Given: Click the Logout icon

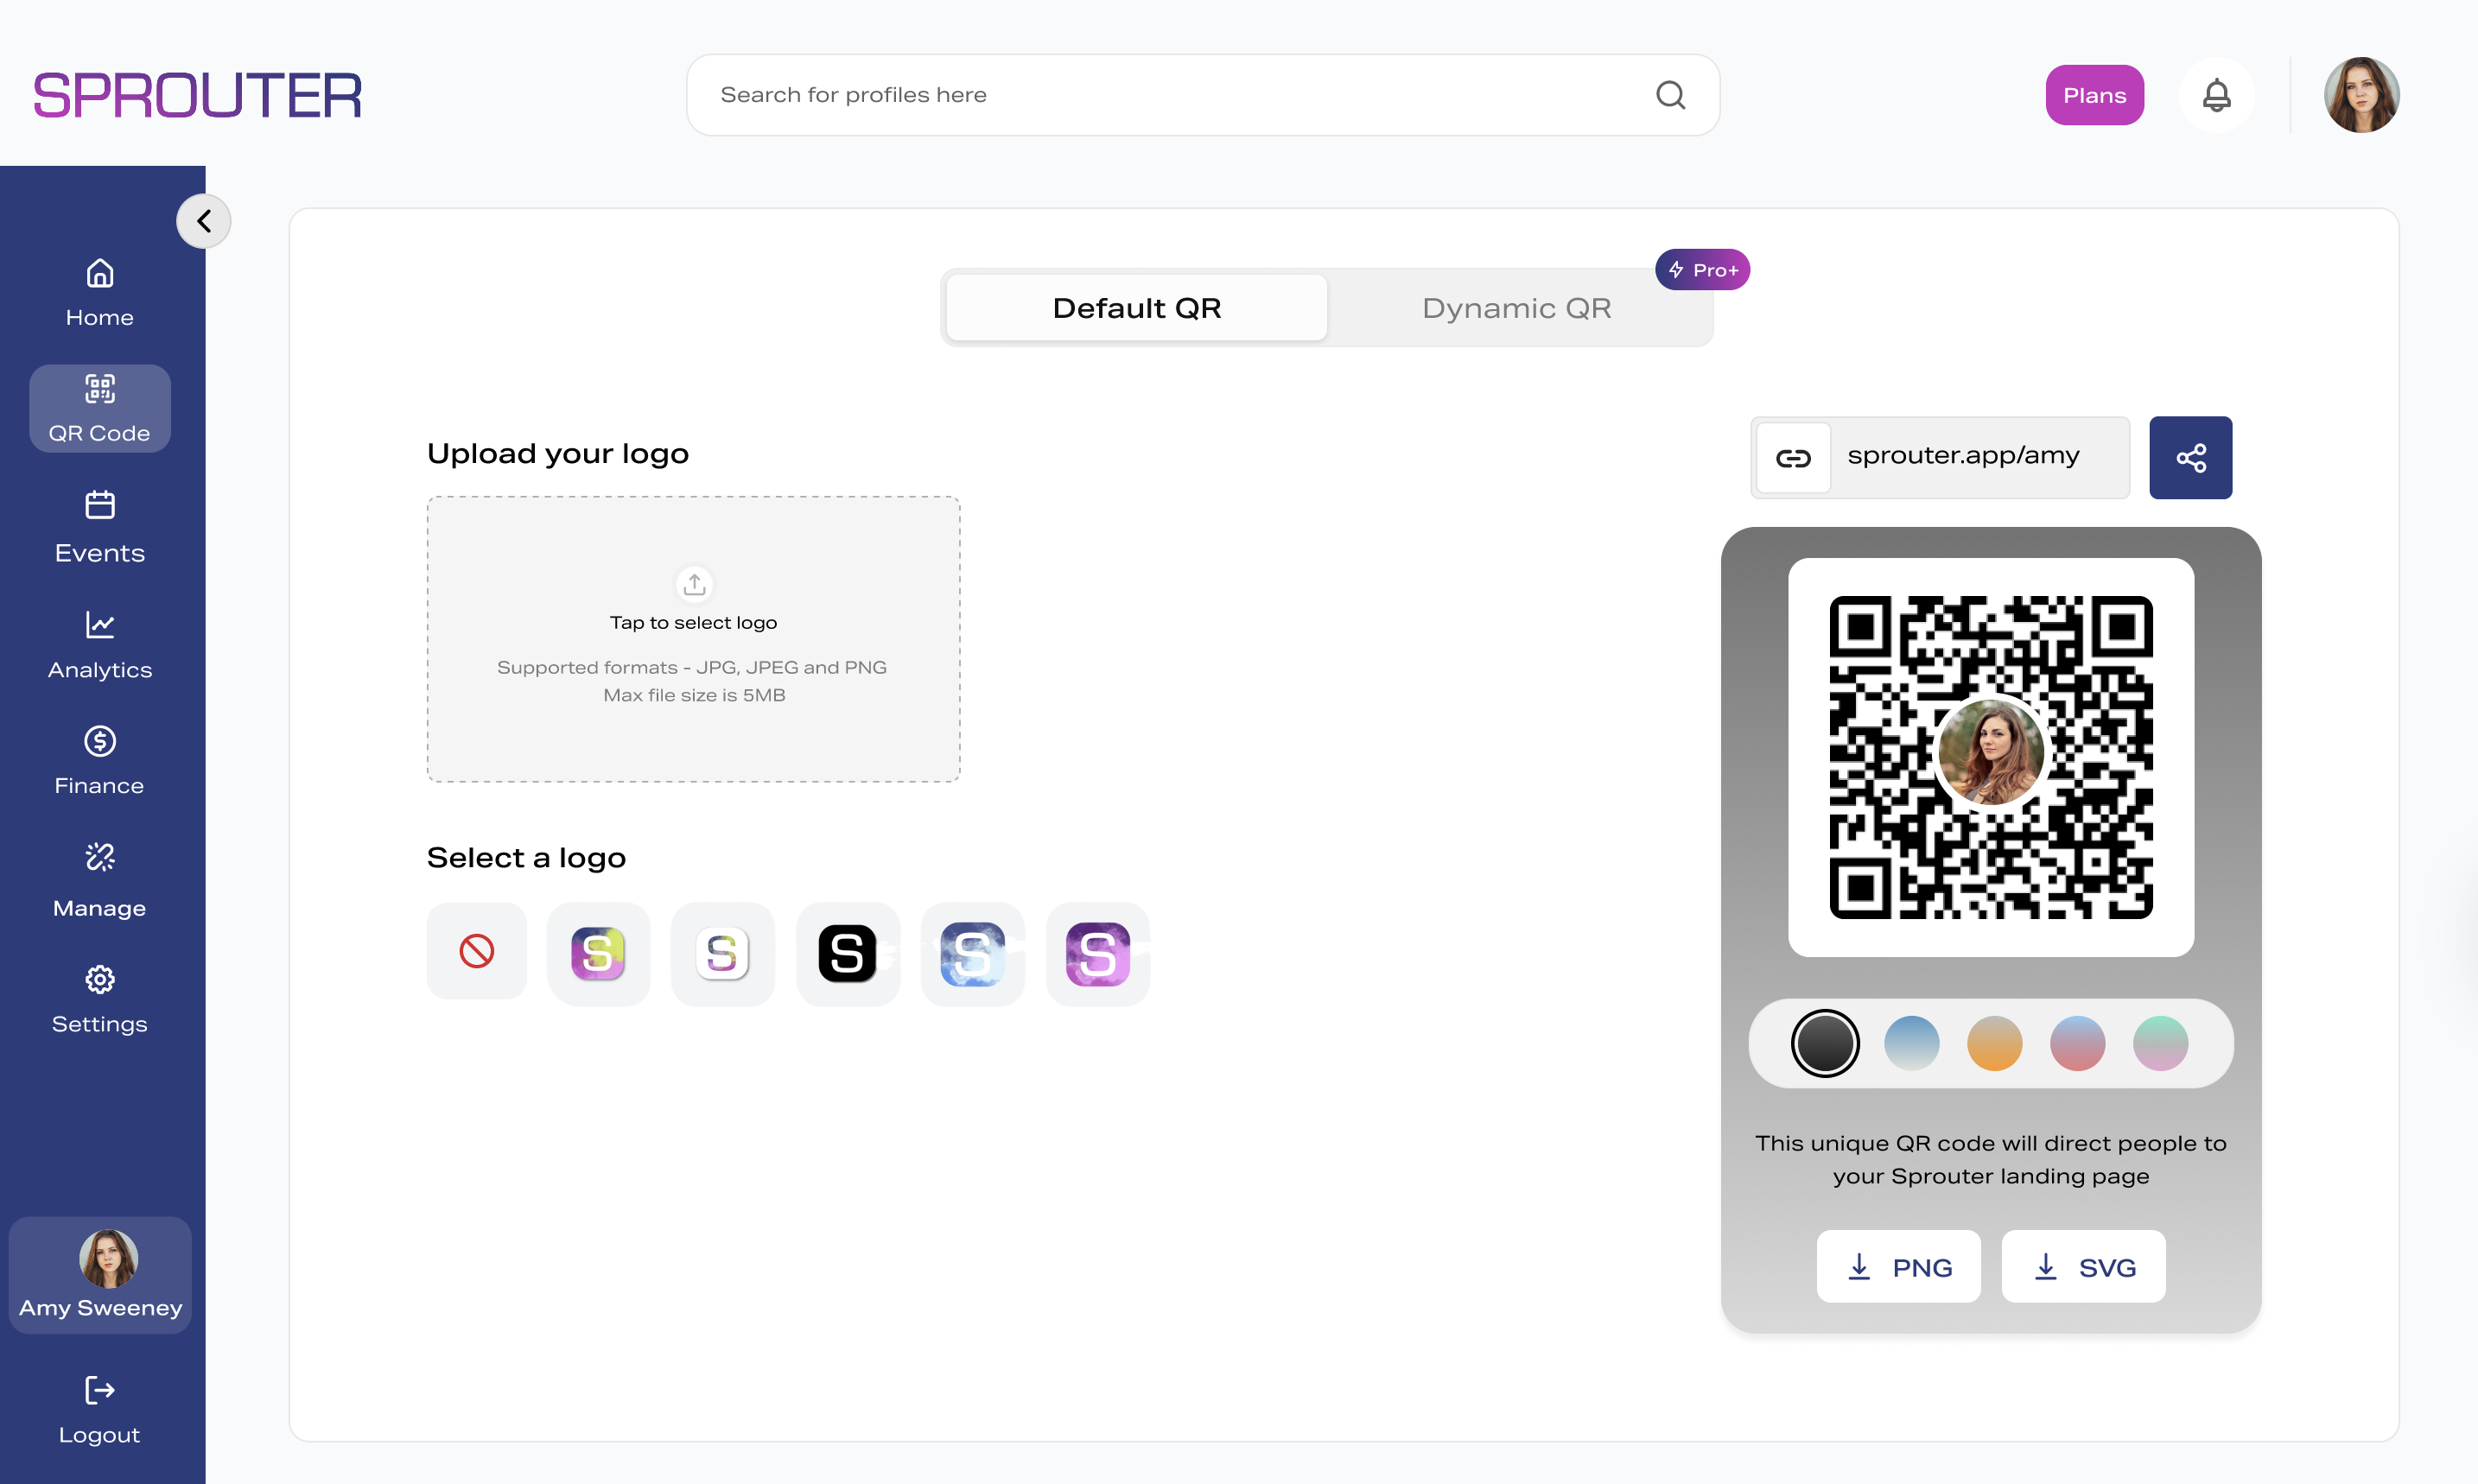Looking at the screenshot, I should [99, 1391].
